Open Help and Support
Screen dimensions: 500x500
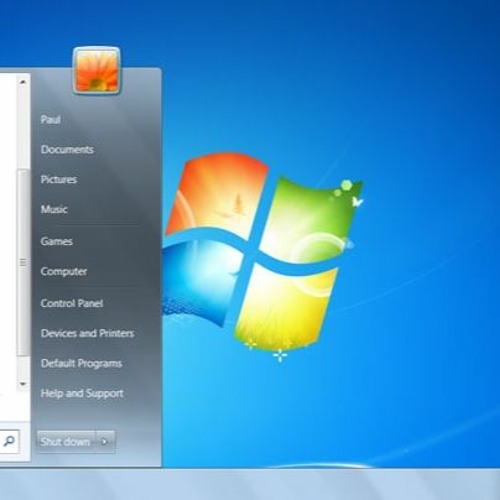(x=82, y=393)
